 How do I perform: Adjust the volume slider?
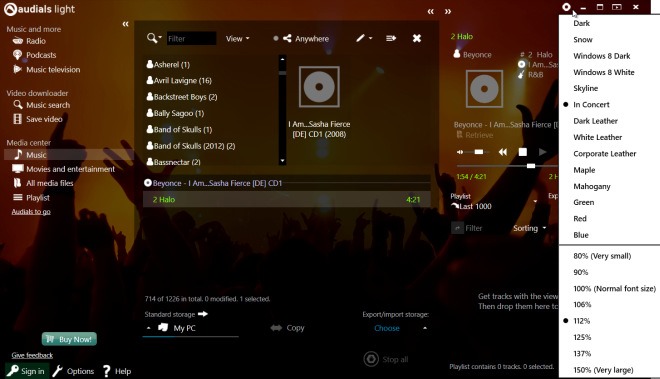coord(479,152)
